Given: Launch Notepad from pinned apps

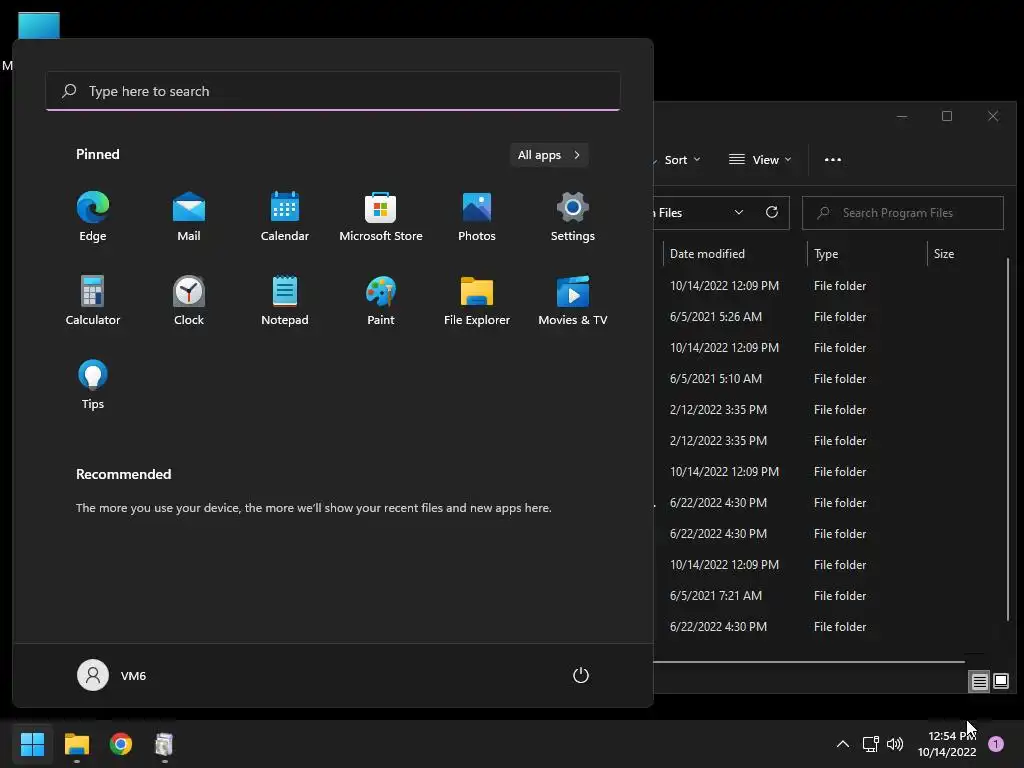Looking at the screenshot, I should coord(285,301).
